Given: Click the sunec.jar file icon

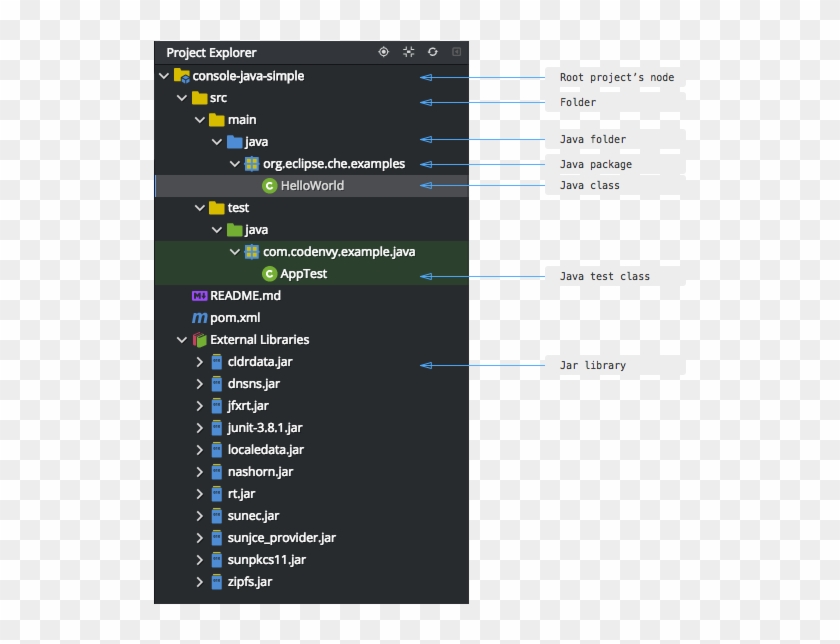Looking at the screenshot, I should click(x=216, y=516).
